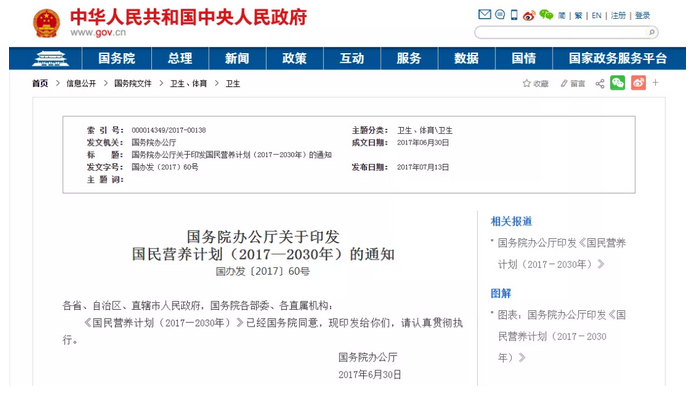Screen dimensions: 696x395
Task: Open related report 国务院办公厅印发《国民营养计划》
Action: tap(561, 253)
